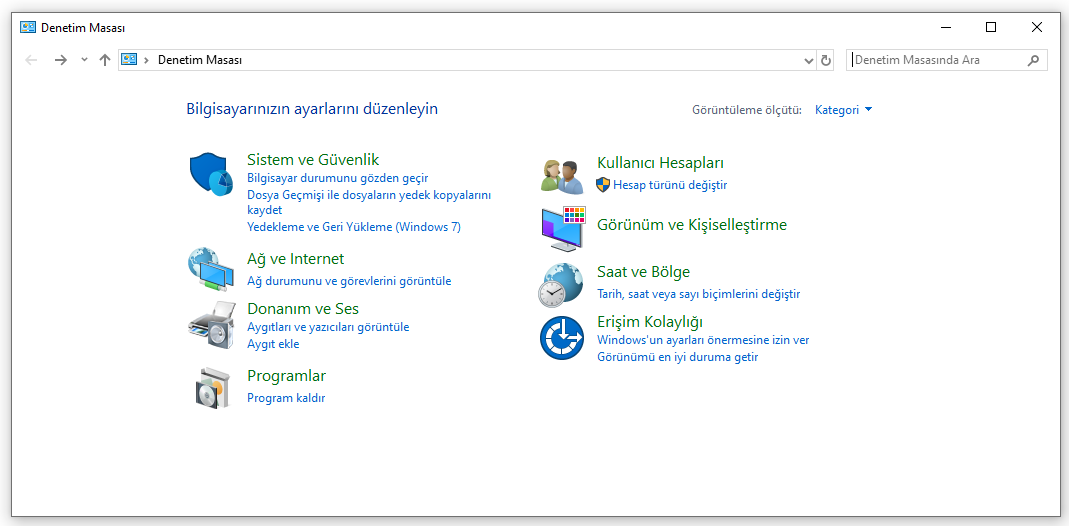Click the Saat ve Bölge clock icon
The image size is (1069, 526).
coord(561,284)
